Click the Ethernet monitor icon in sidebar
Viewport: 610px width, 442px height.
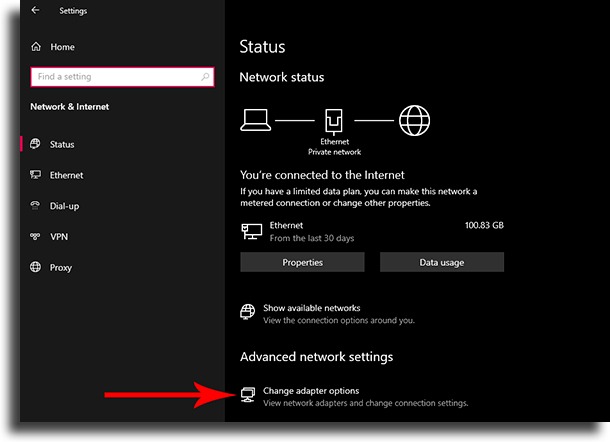pos(35,175)
